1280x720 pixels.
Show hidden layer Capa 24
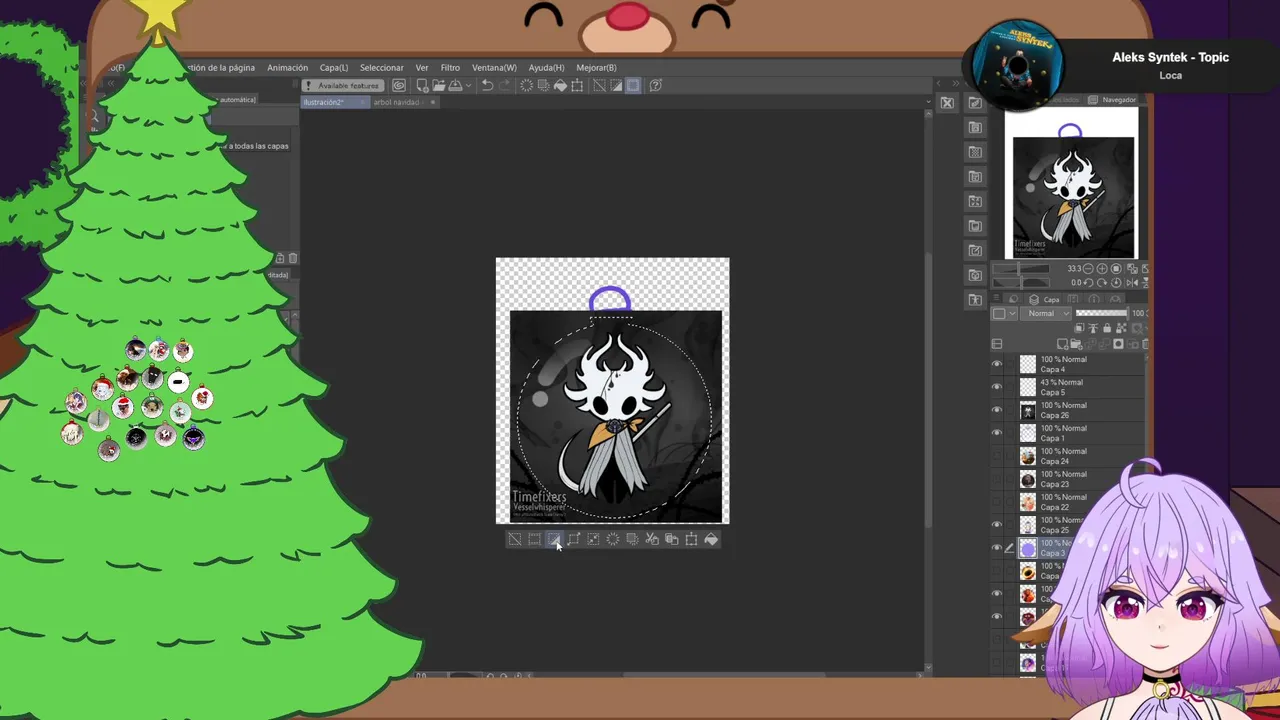[x=996, y=456]
